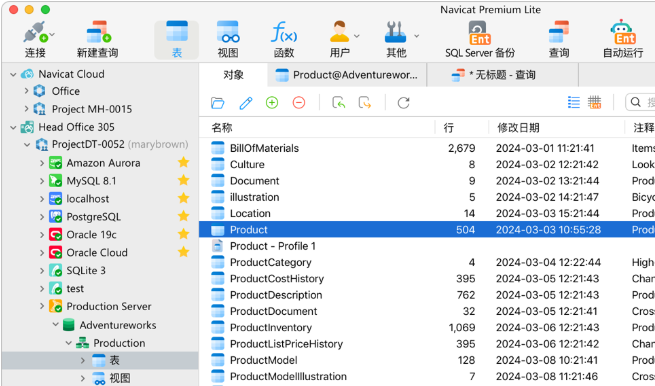Sort by the 行 column header
655x386 pixels.
coord(449,127)
